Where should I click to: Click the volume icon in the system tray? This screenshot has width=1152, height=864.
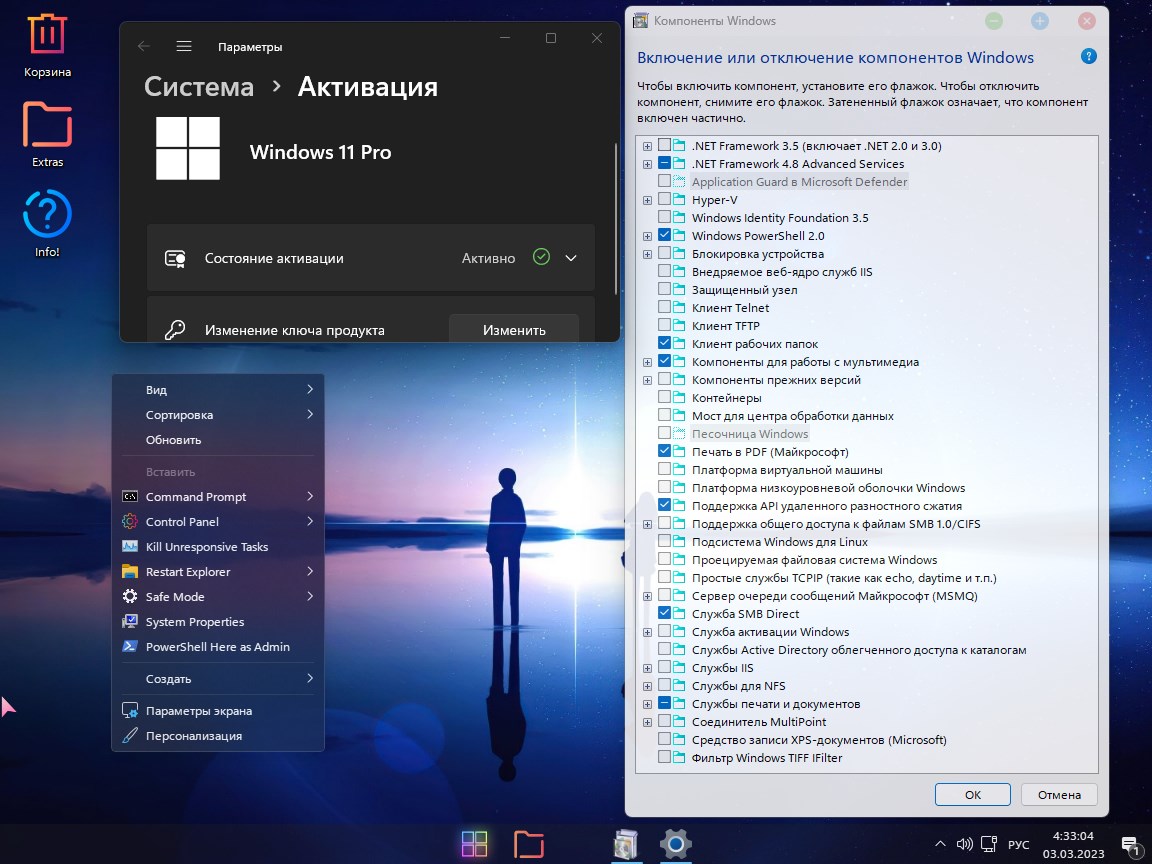(x=963, y=843)
